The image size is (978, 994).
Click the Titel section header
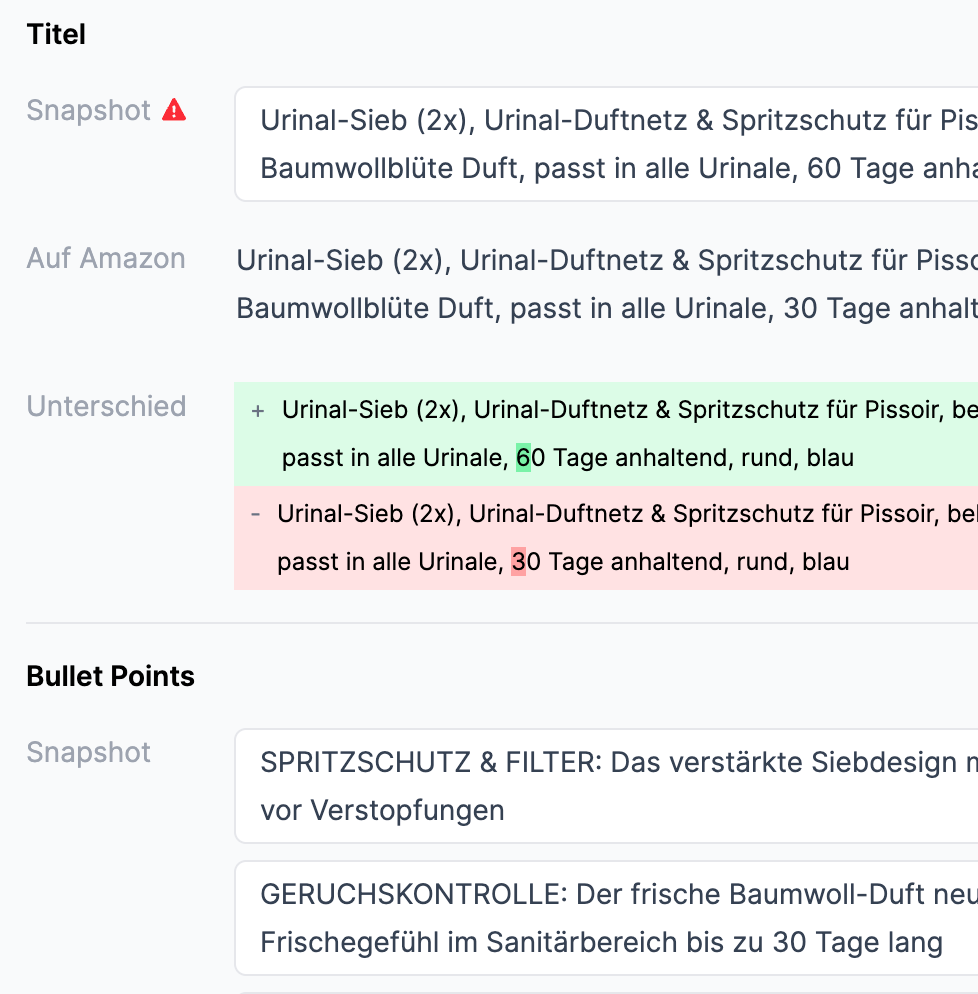tap(55, 33)
